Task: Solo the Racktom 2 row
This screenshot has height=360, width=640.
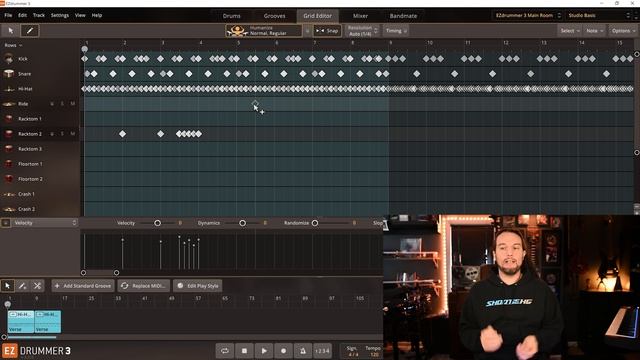Action: coord(62,134)
